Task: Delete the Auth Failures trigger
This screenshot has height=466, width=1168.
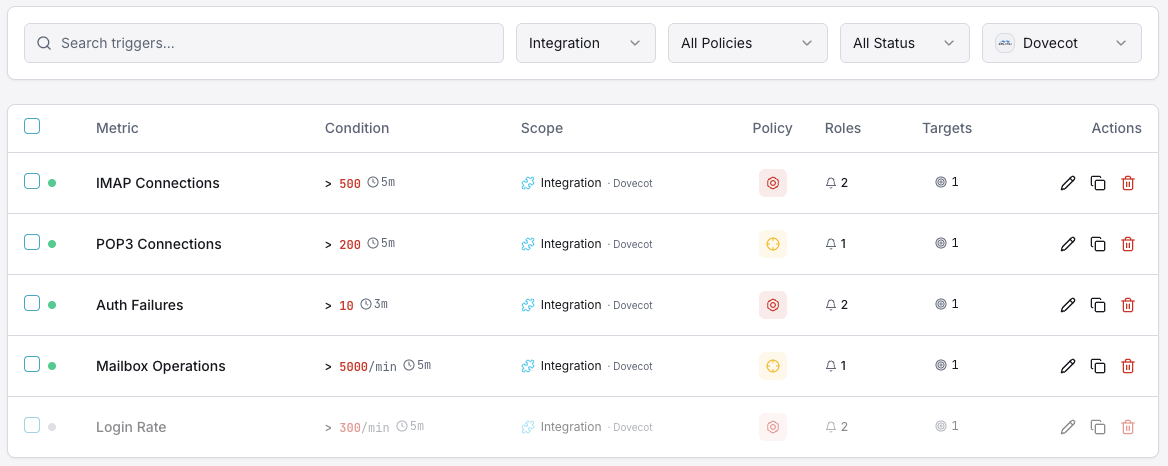Action: 1128,305
